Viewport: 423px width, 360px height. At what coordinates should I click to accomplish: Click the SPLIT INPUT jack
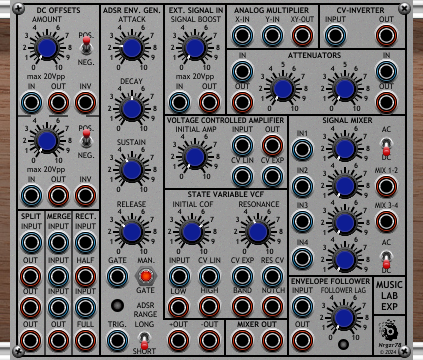pyautogui.click(x=31, y=242)
